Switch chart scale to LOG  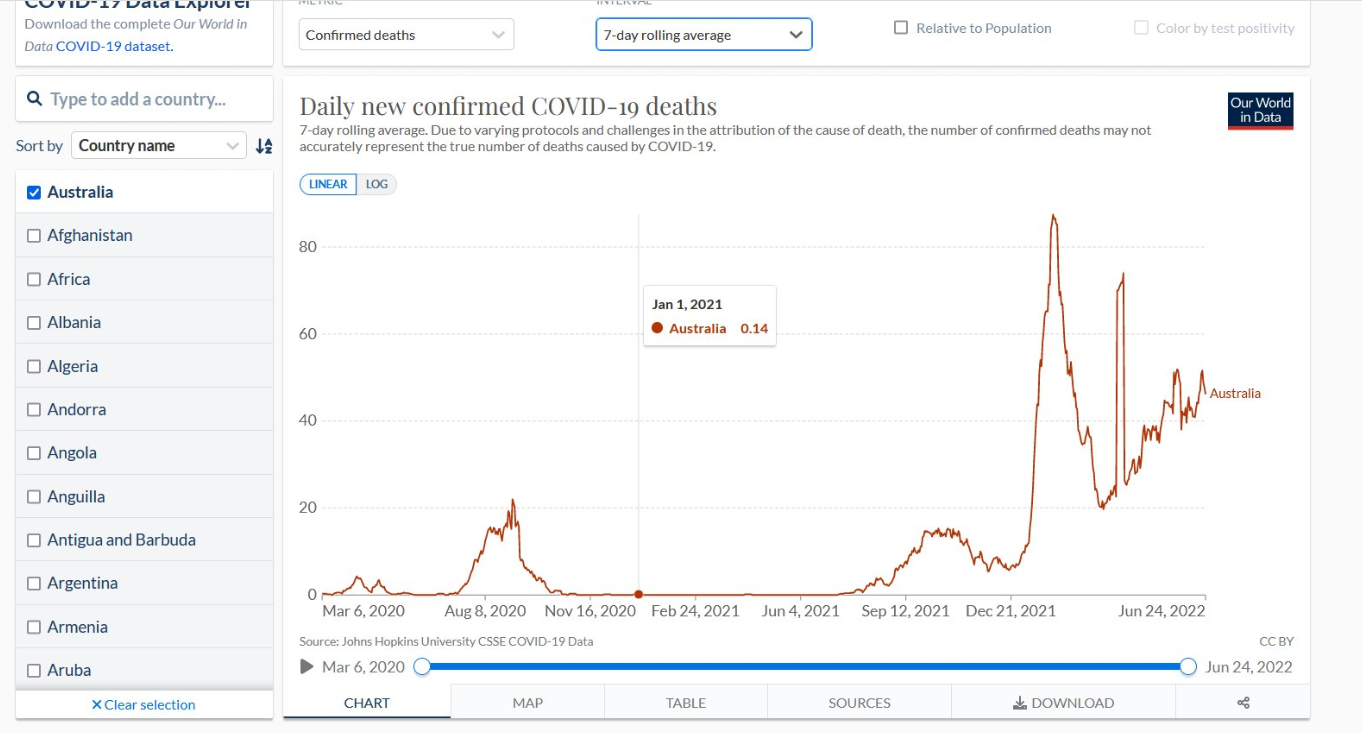tap(377, 184)
